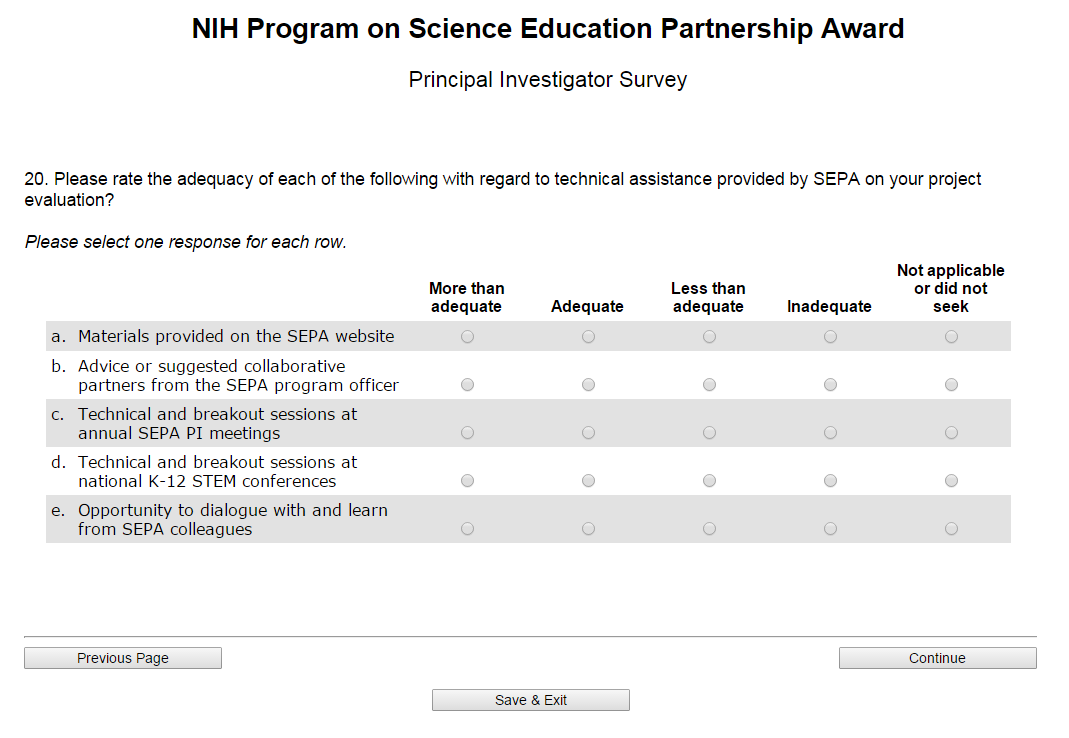Choose More than adequate for program officer advice
The width and height of the screenshot is (1069, 738).
coord(467,385)
